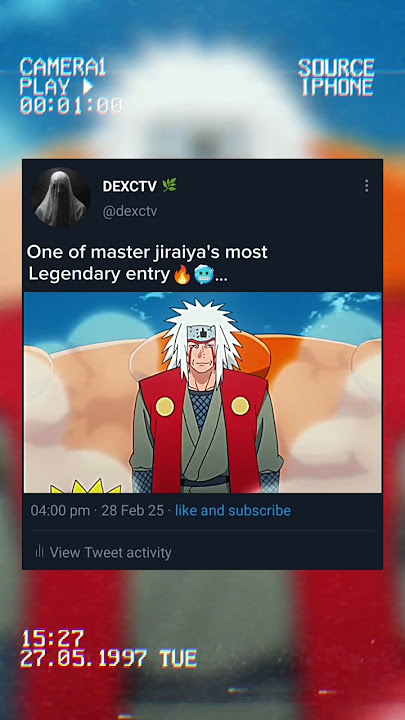The image size is (405, 720).
Task: Click the leaf emoji beside DEXCTV
Action: [169, 186]
